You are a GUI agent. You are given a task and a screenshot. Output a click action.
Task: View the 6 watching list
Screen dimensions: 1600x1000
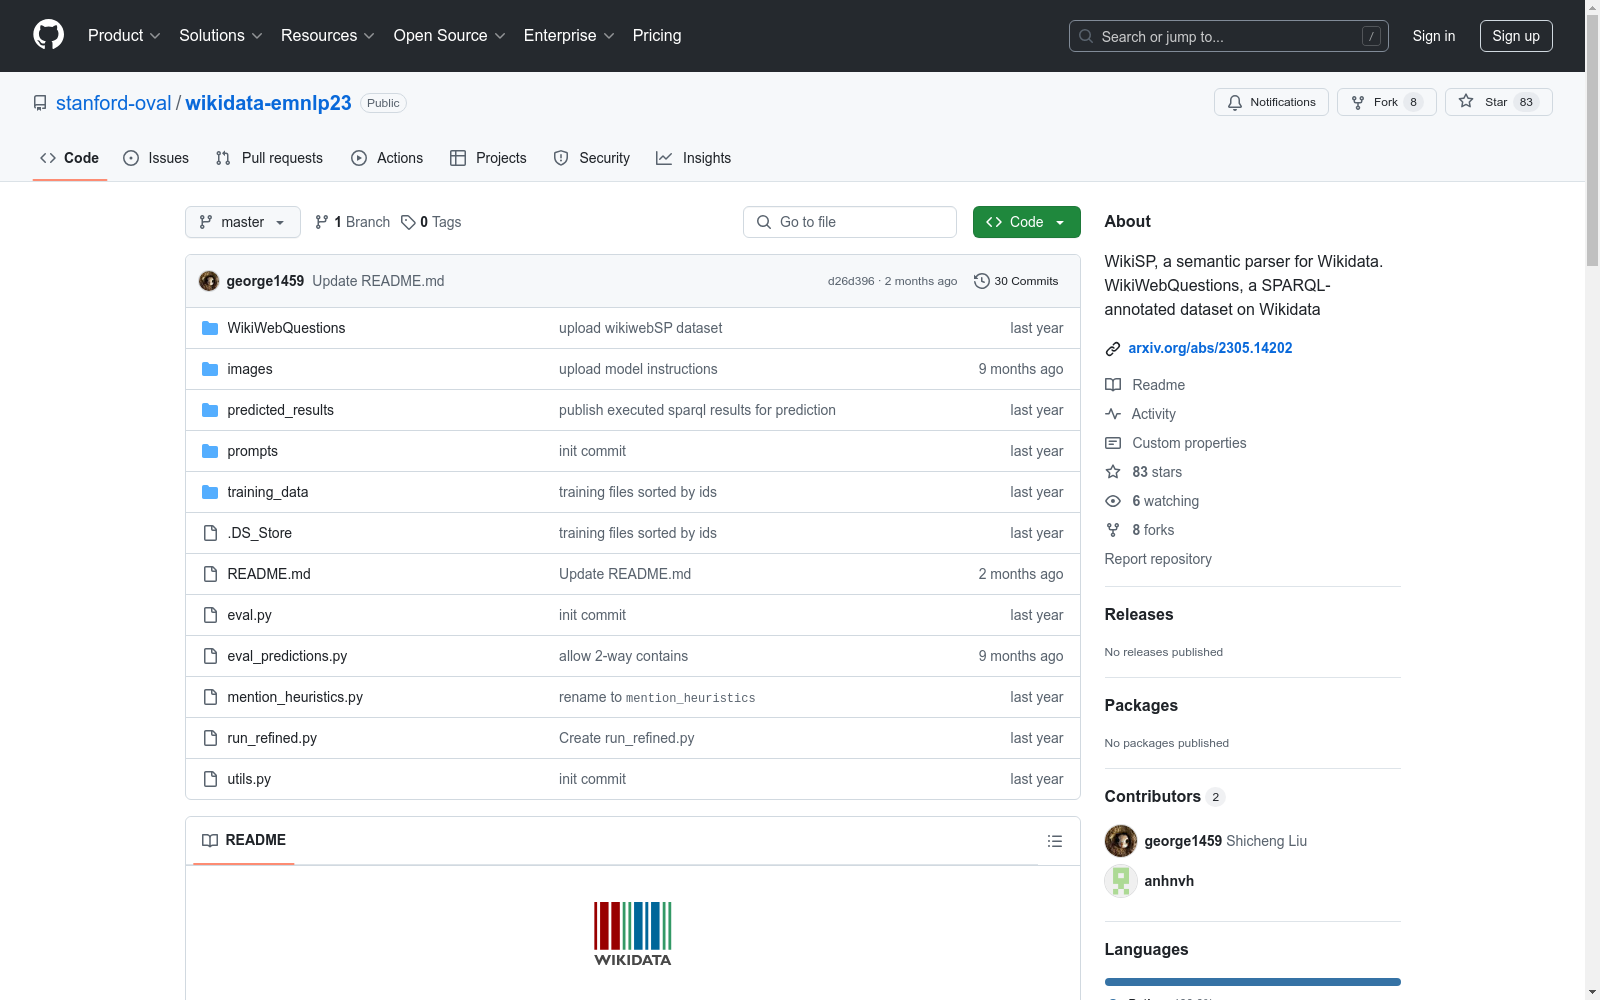(x=1152, y=501)
